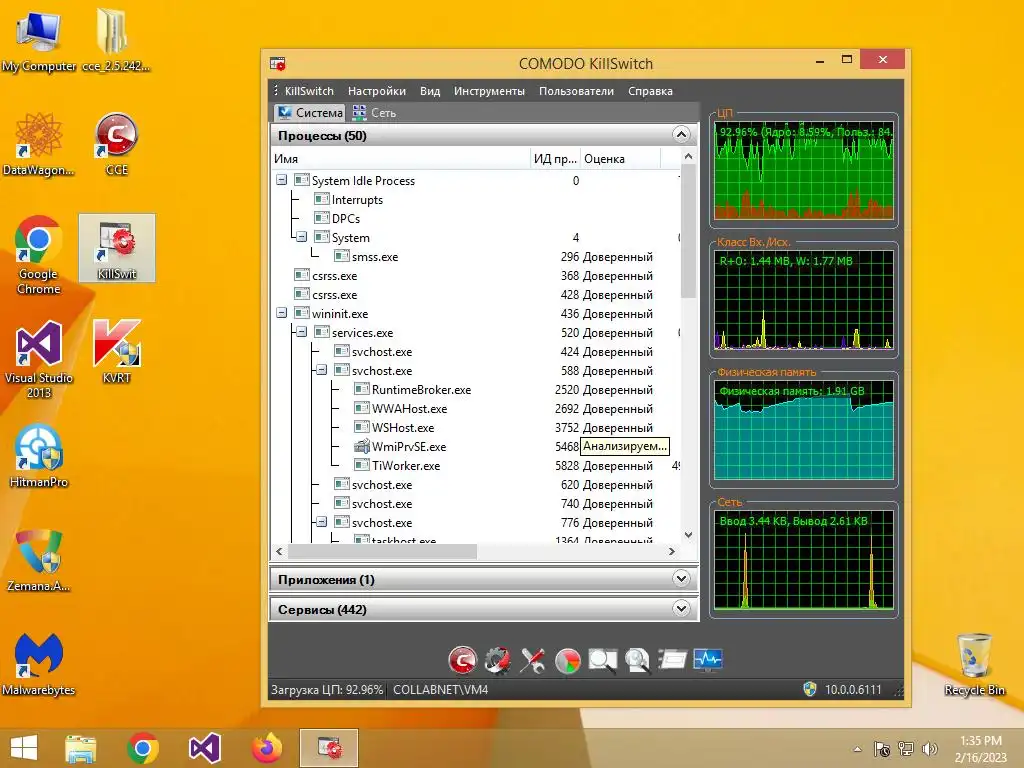Click the shield icon in status bar

(x=810, y=690)
